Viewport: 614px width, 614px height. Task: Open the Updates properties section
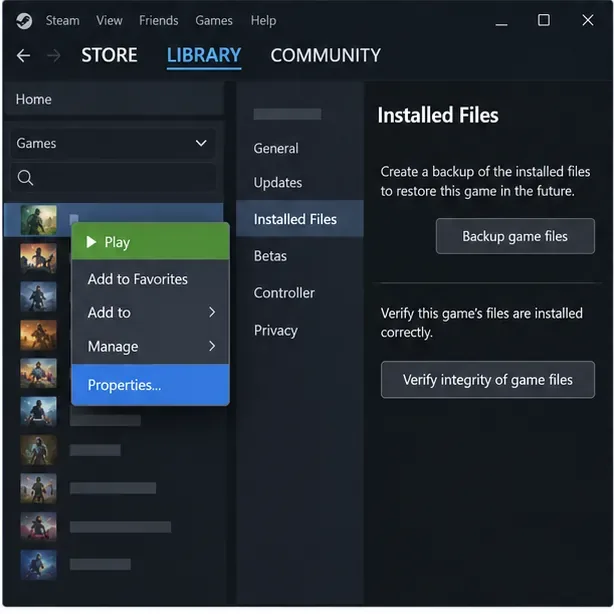278,182
